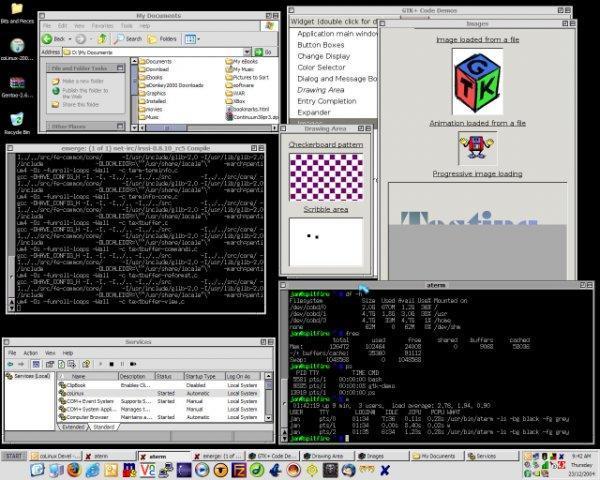
Task: Click the checkerboard pattern in Drawing Area
Action: tap(326, 176)
